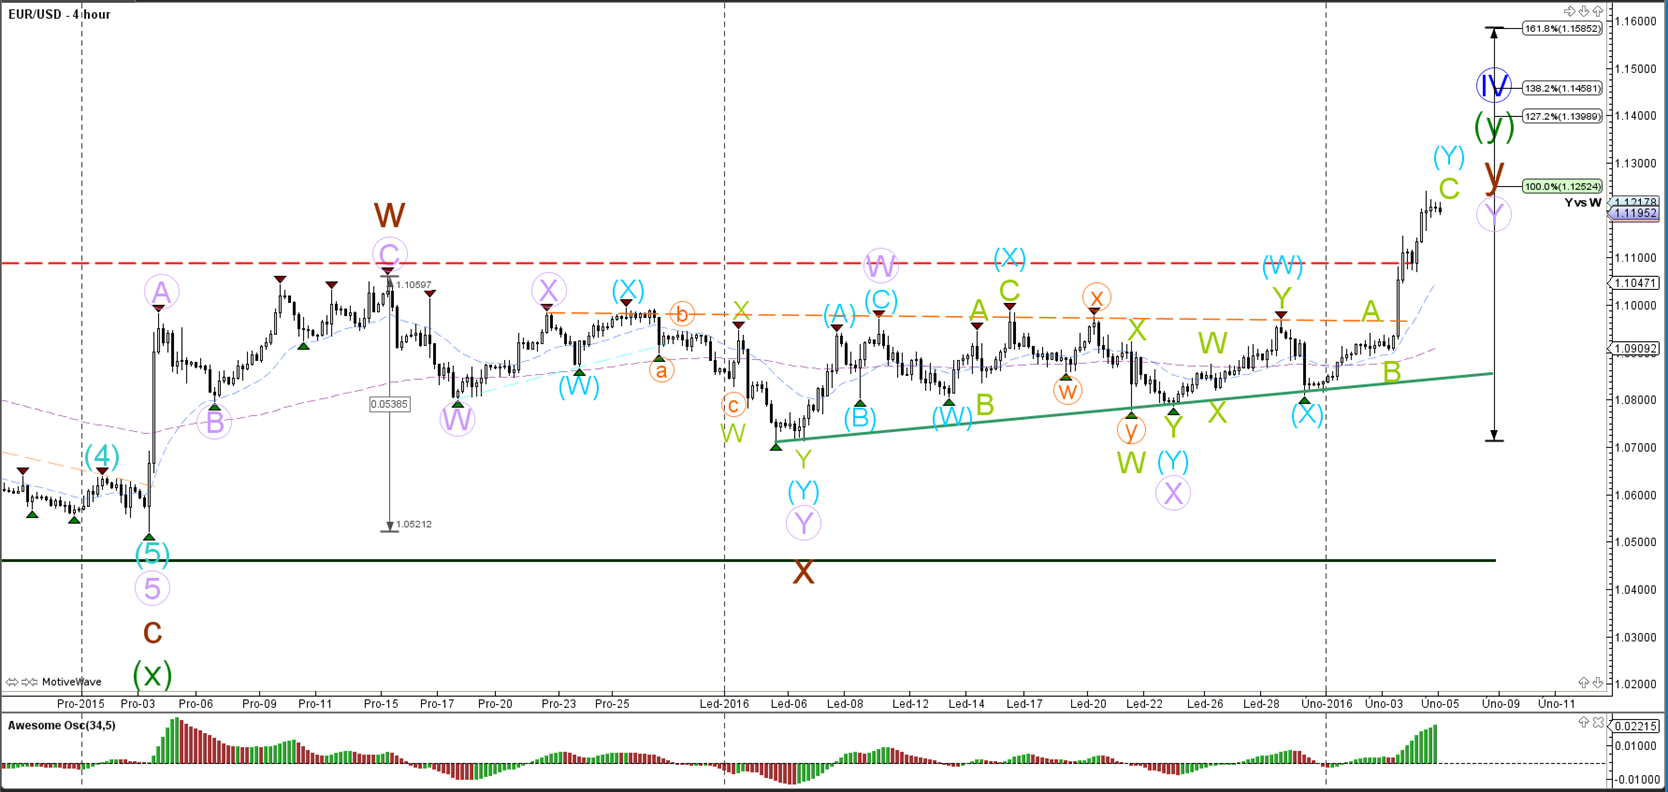The width and height of the screenshot is (1668, 792).
Task: Select the green (y) label under IV
Action: click(x=1494, y=127)
